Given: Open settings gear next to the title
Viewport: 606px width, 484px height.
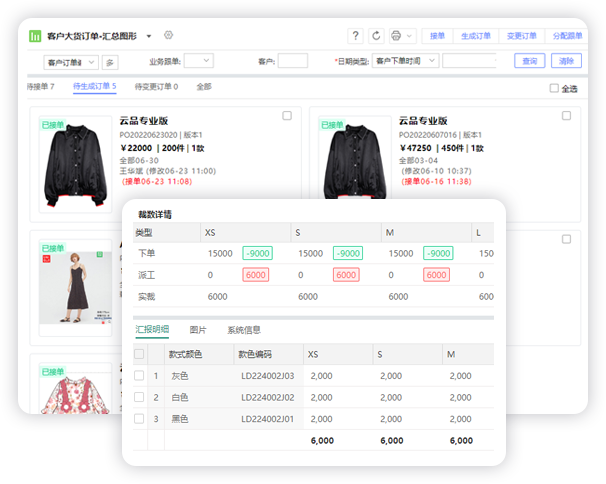Looking at the screenshot, I should pyautogui.click(x=168, y=35).
